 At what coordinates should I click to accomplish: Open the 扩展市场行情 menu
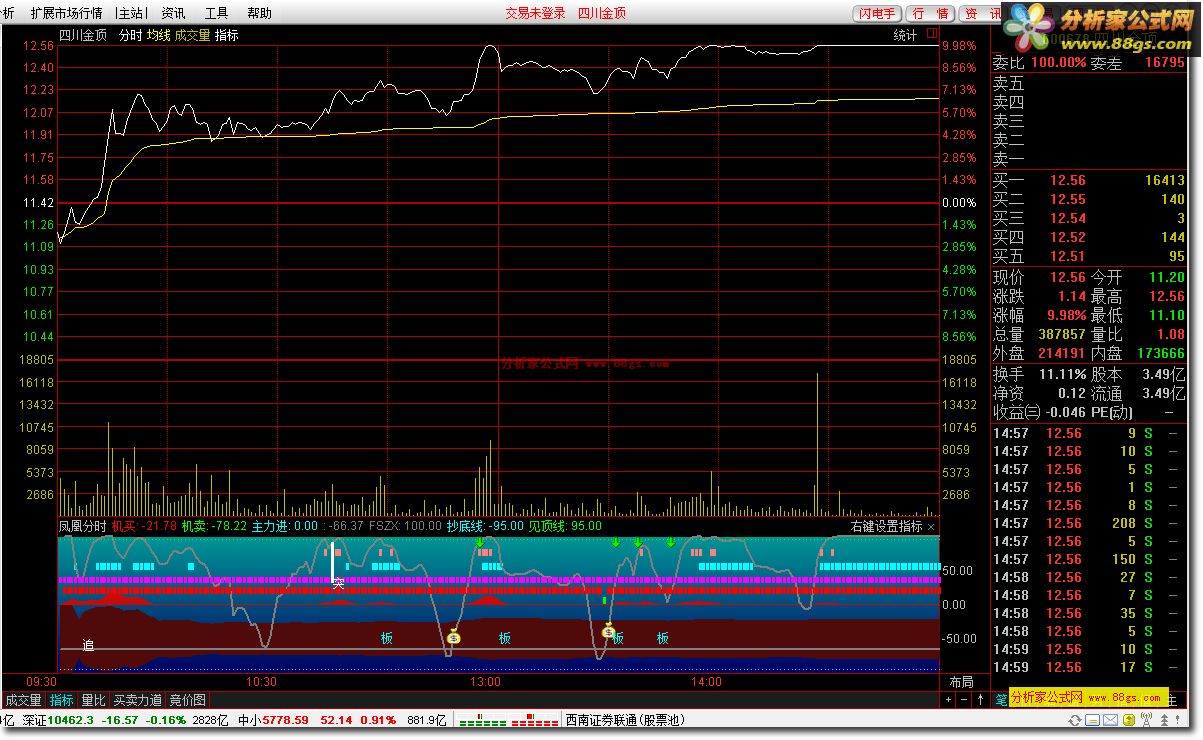point(66,13)
